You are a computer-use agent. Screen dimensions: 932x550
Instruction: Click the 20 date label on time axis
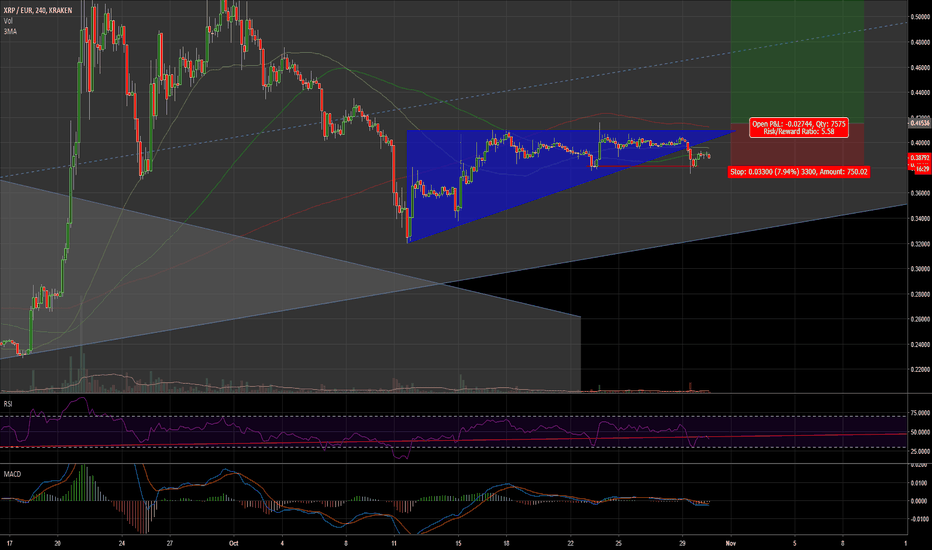pos(58,543)
